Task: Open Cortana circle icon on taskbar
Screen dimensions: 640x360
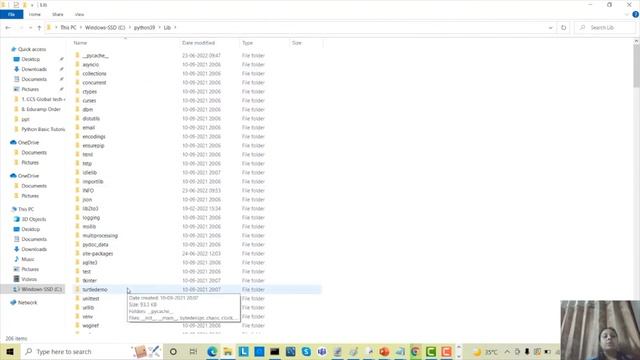Action: pyautogui.click(x=173, y=351)
